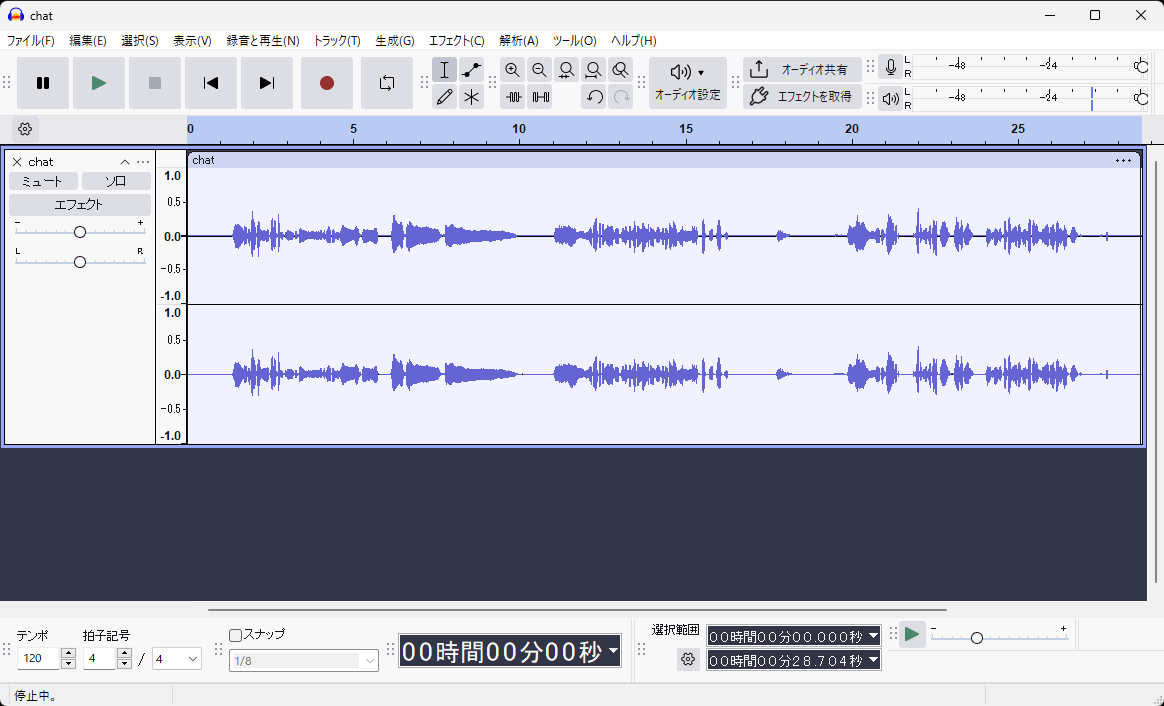
Task: Zoom in on the waveform
Action: (x=512, y=70)
